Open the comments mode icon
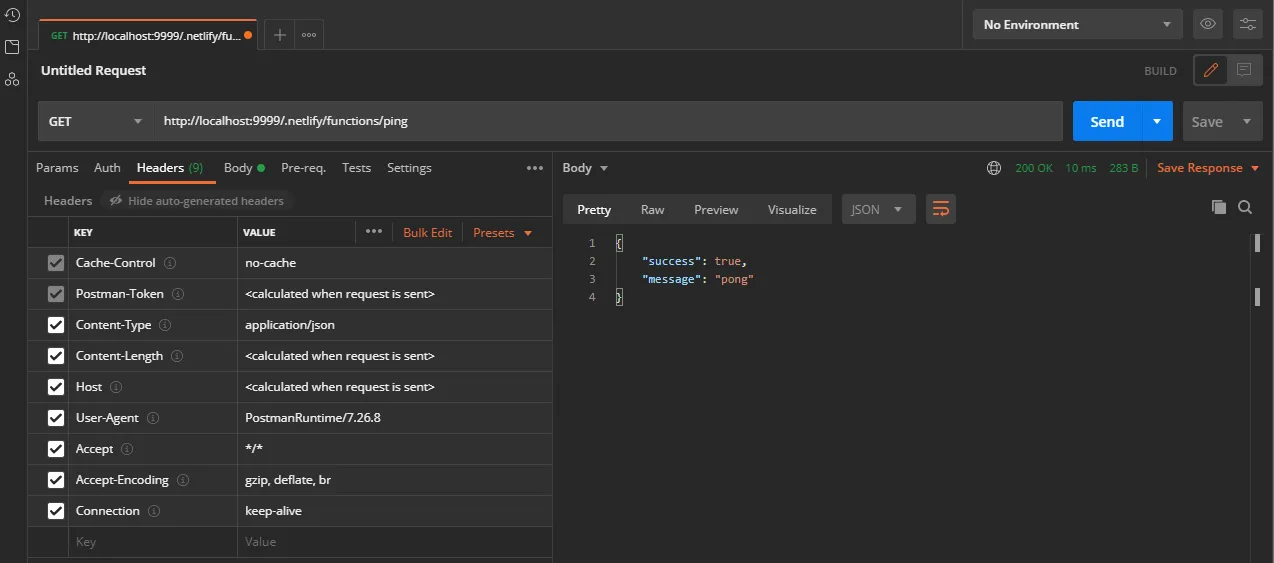Viewport: 1274px width, 563px height. [1244, 70]
